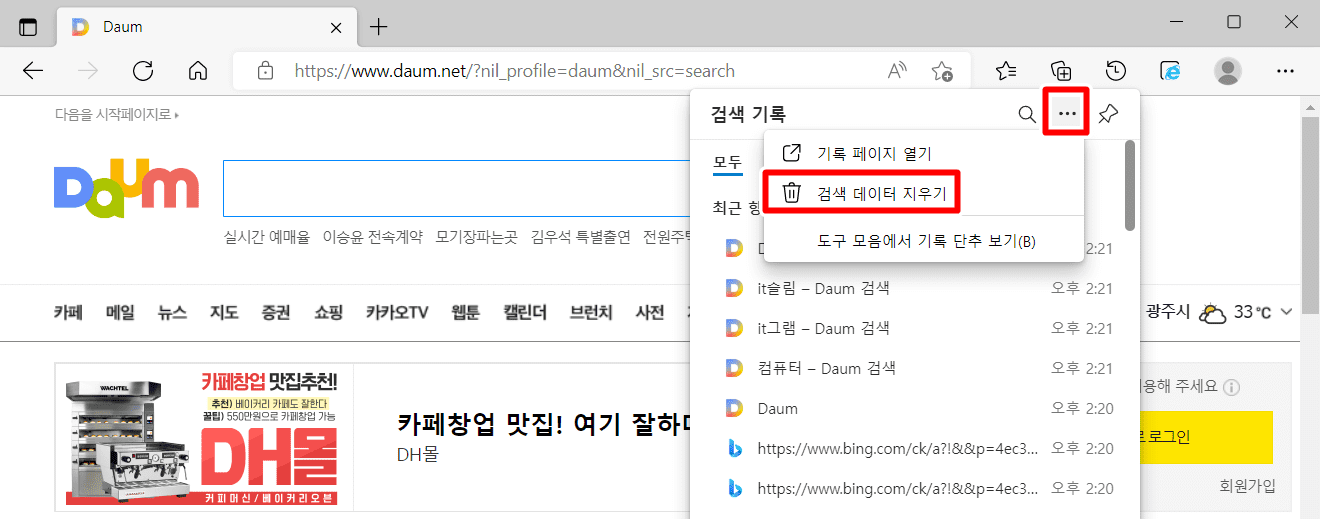The width and height of the screenshot is (1320, 519).
Task: Reload the page with refresh icon
Action: click(x=143, y=71)
